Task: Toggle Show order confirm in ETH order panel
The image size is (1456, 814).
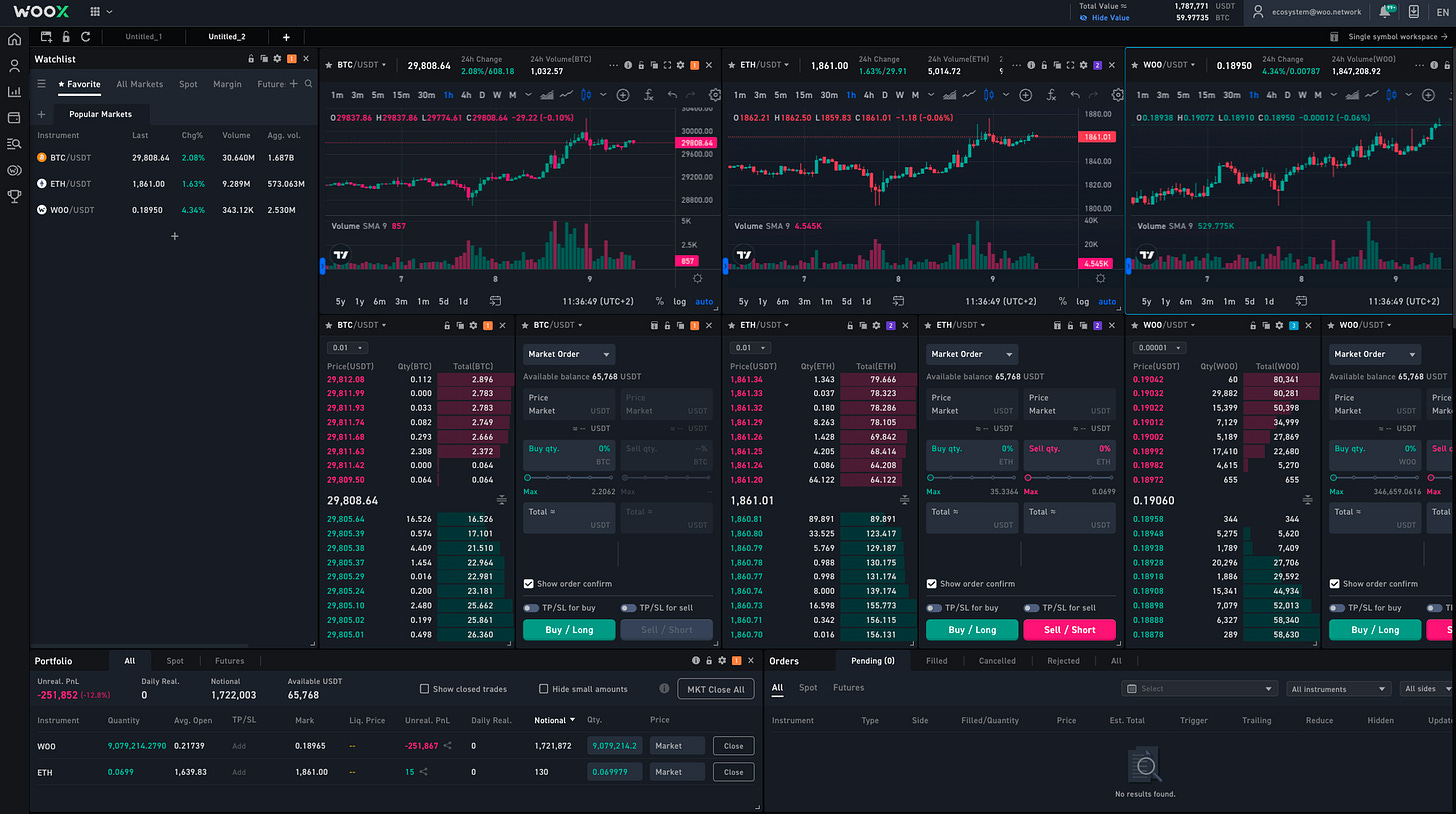Action: (932, 584)
